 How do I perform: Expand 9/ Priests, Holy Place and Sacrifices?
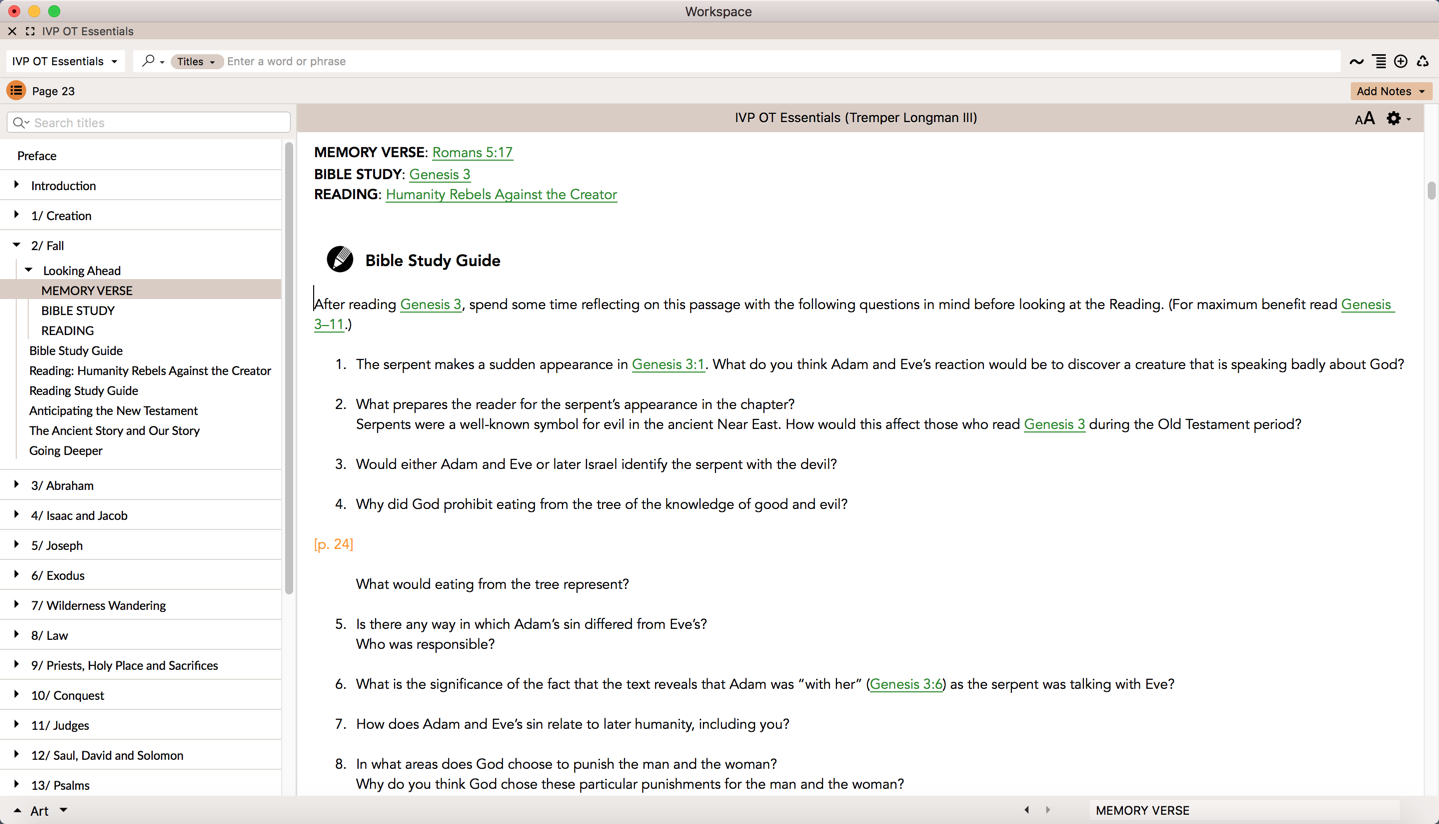[16, 665]
